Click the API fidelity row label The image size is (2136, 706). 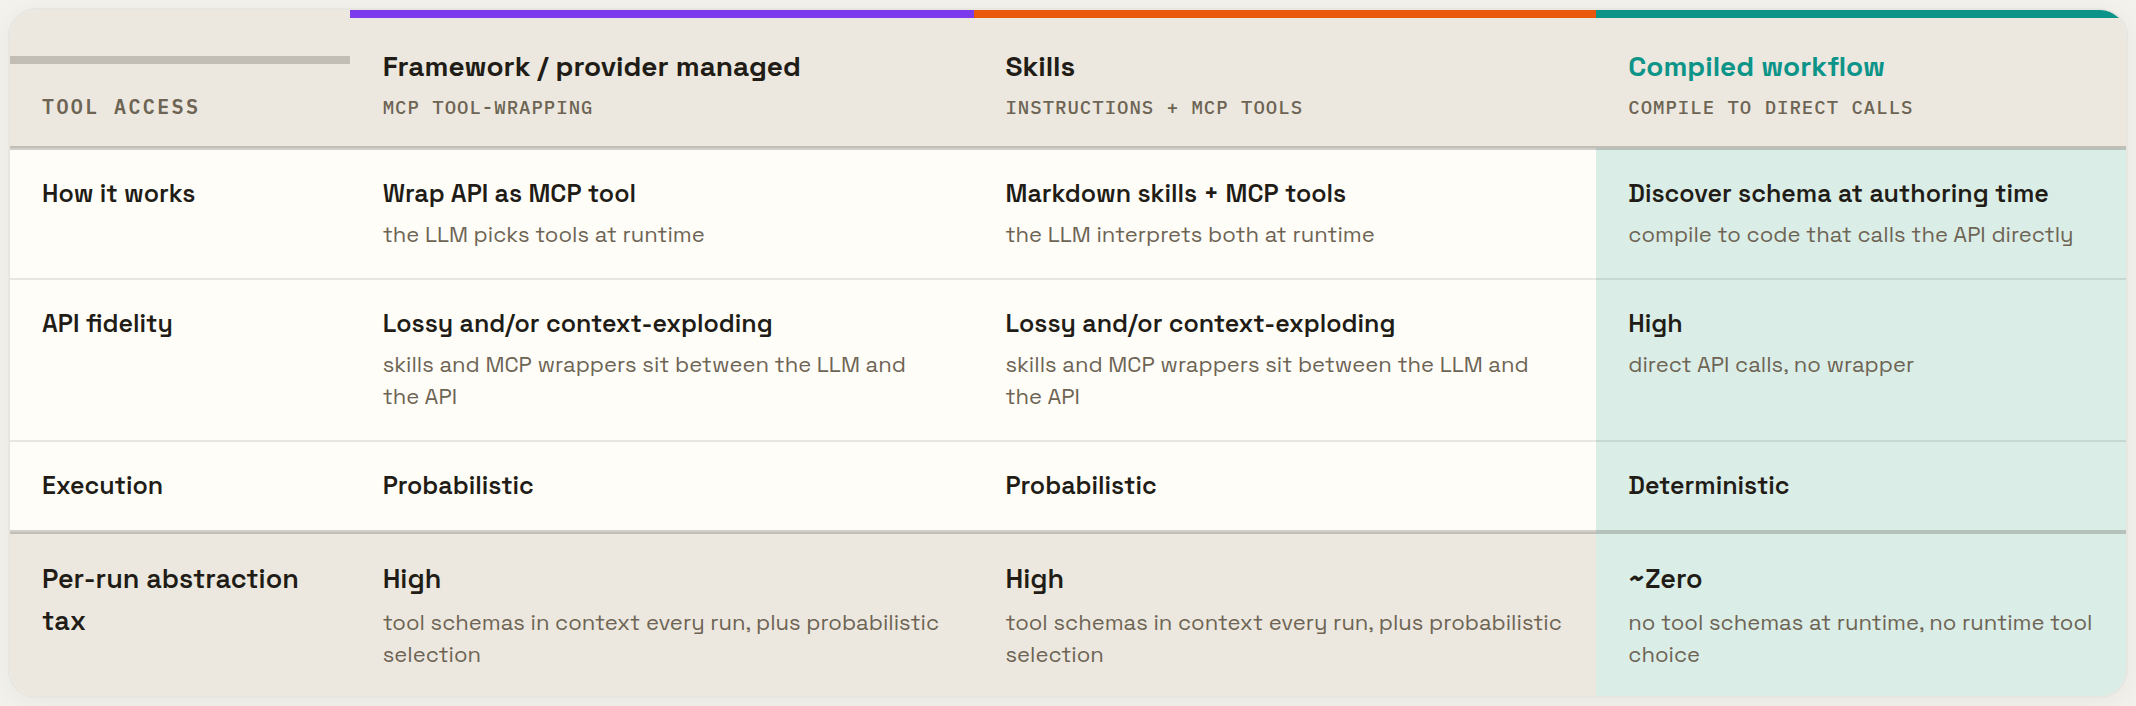107,323
